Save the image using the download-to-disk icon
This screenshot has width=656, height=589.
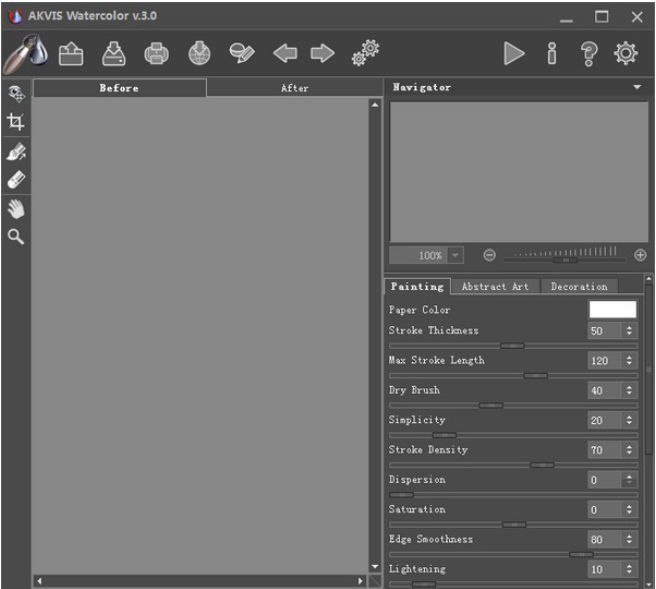(x=114, y=54)
